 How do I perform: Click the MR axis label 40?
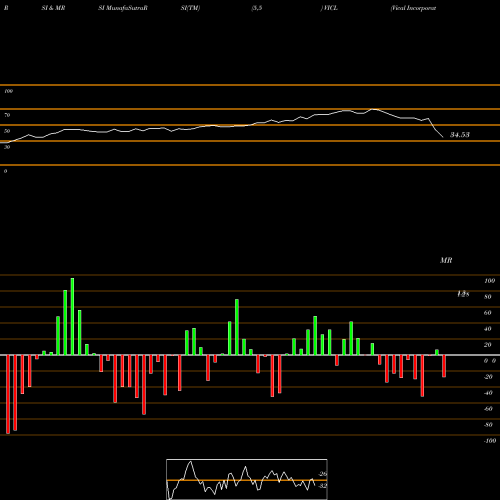point(488,329)
